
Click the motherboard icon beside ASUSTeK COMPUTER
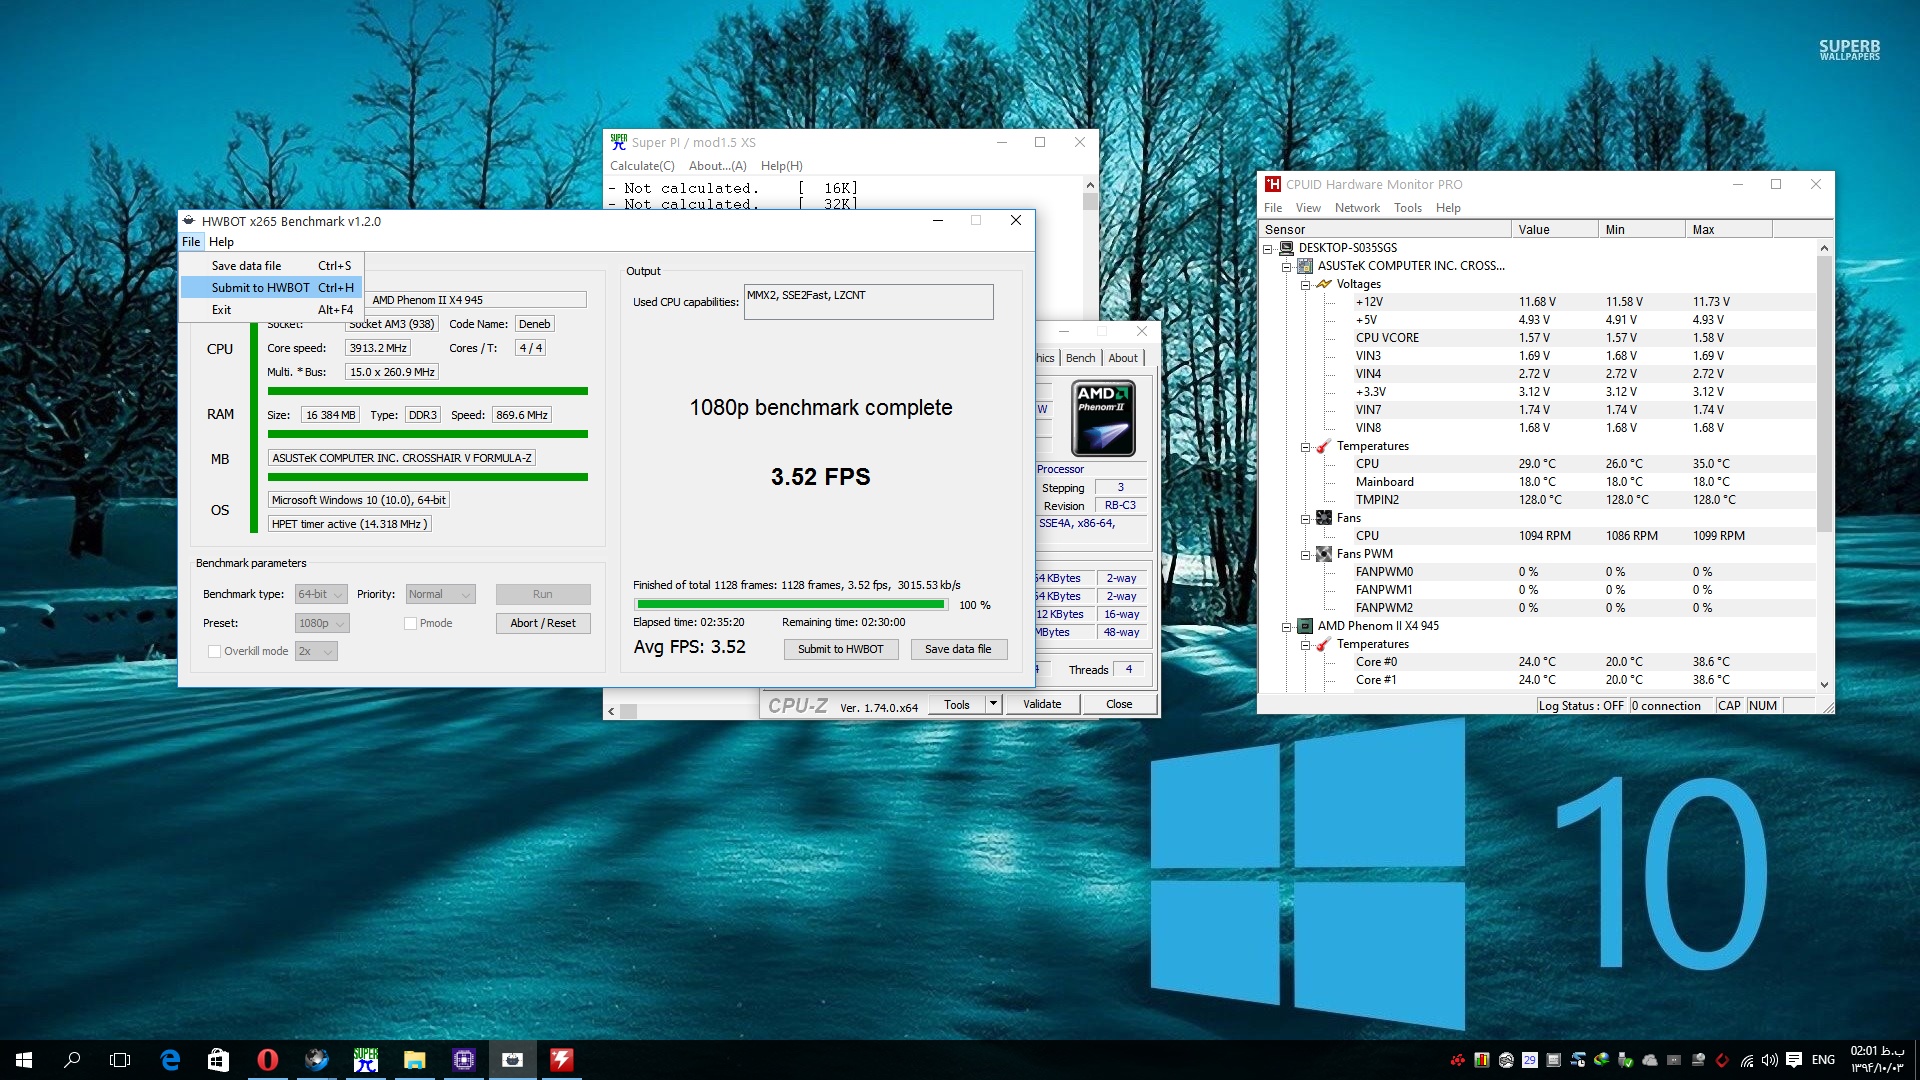click(x=1305, y=266)
